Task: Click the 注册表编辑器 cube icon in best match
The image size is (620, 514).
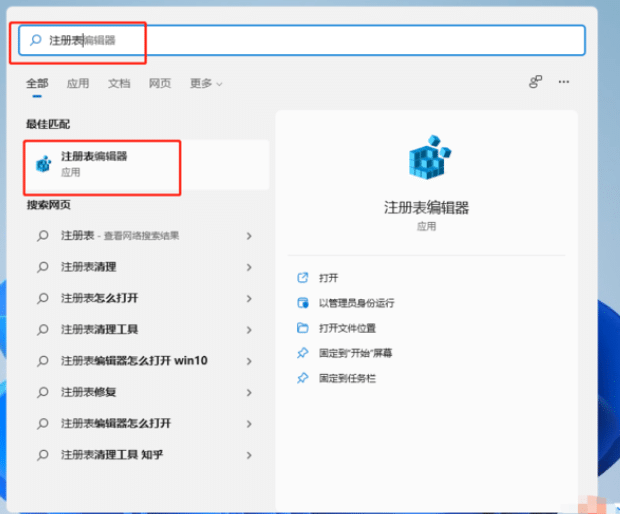Action: [x=43, y=164]
